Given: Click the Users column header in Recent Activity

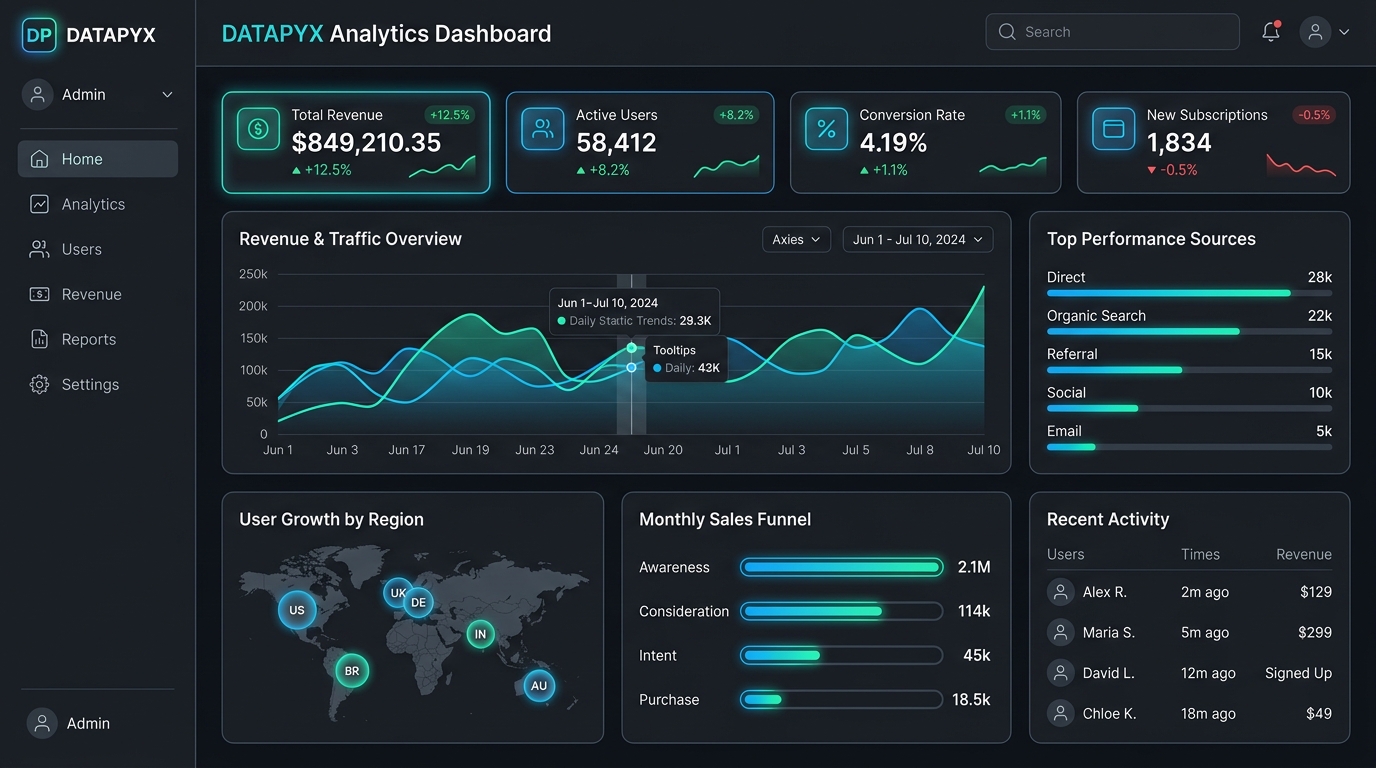Looking at the screenshot, I should coord(1065,554).
